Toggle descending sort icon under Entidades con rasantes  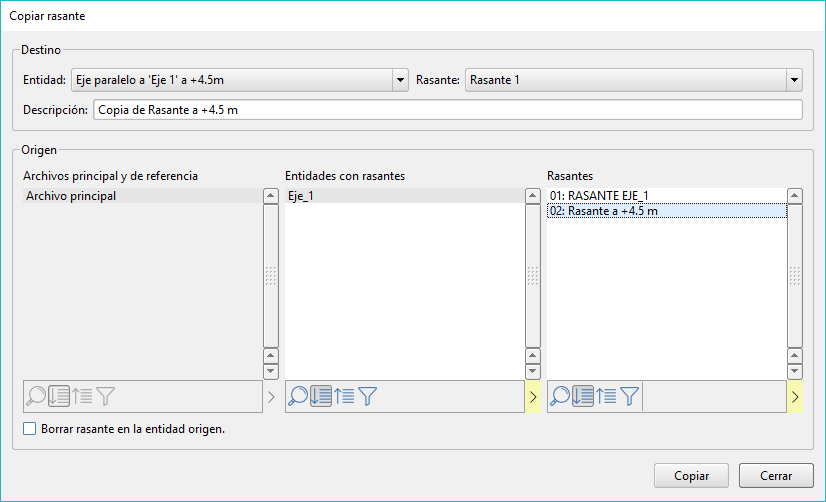(321, 396)
